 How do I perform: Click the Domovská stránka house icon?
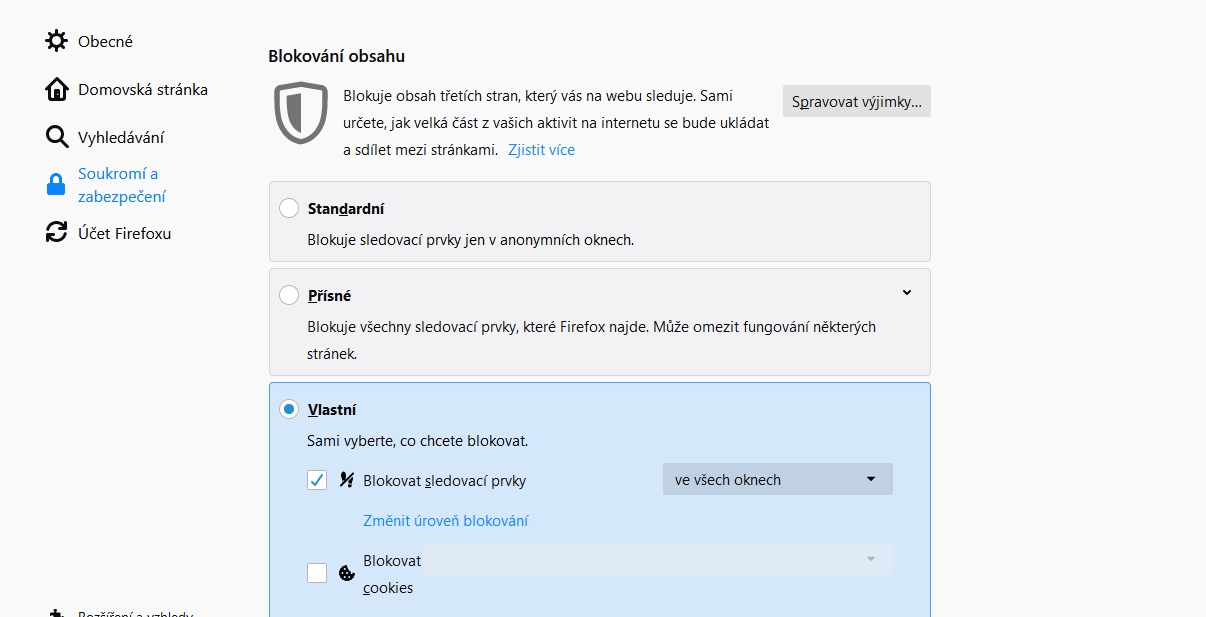[x=56, y=89]
